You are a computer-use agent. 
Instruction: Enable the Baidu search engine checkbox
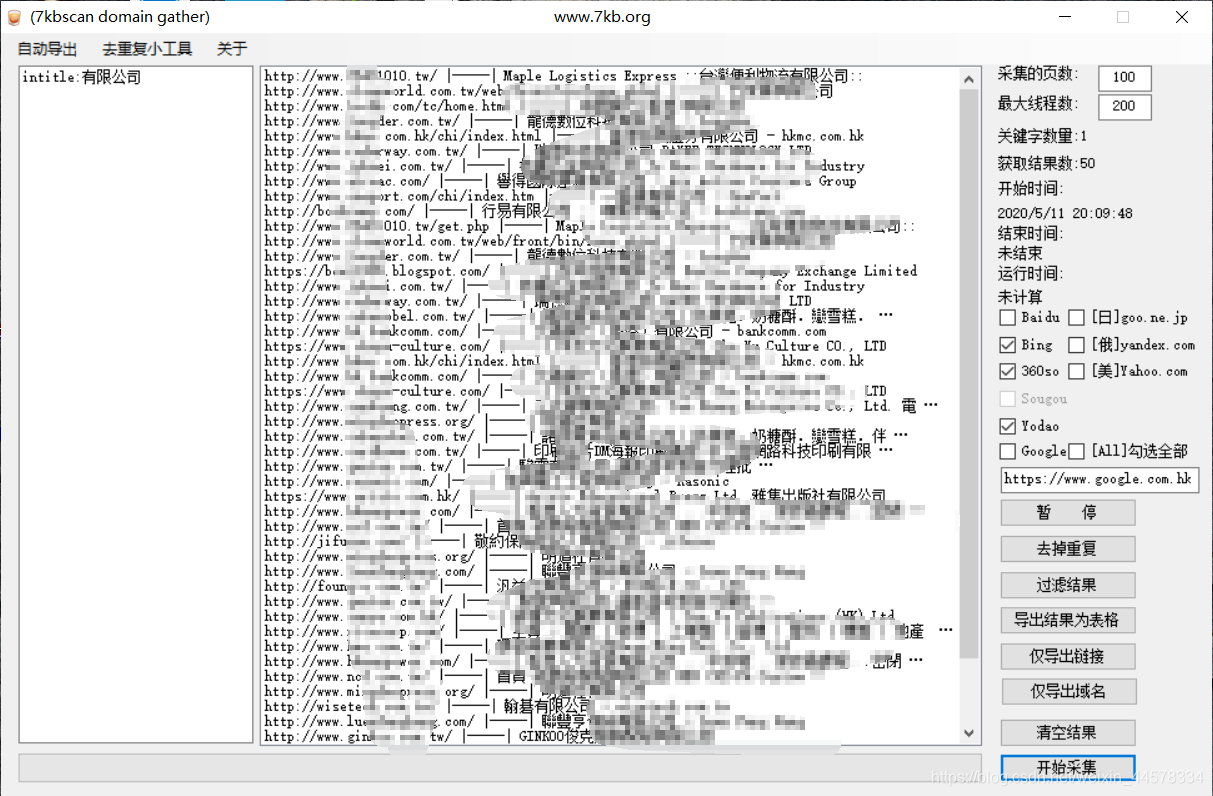1008,318
